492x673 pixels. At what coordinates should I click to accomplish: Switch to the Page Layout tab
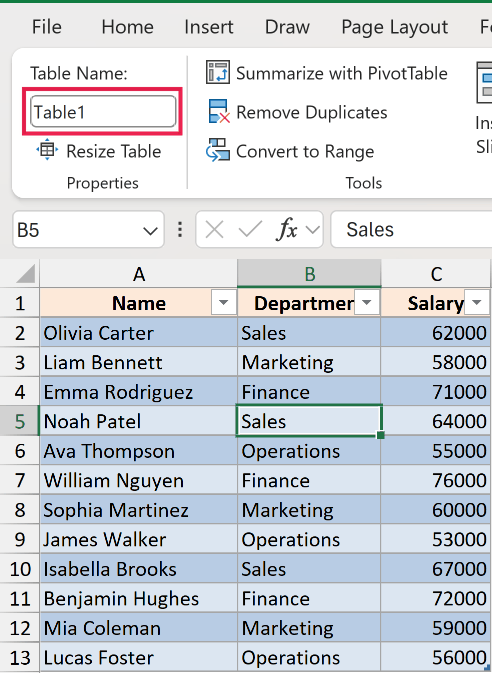coord(395,27)
